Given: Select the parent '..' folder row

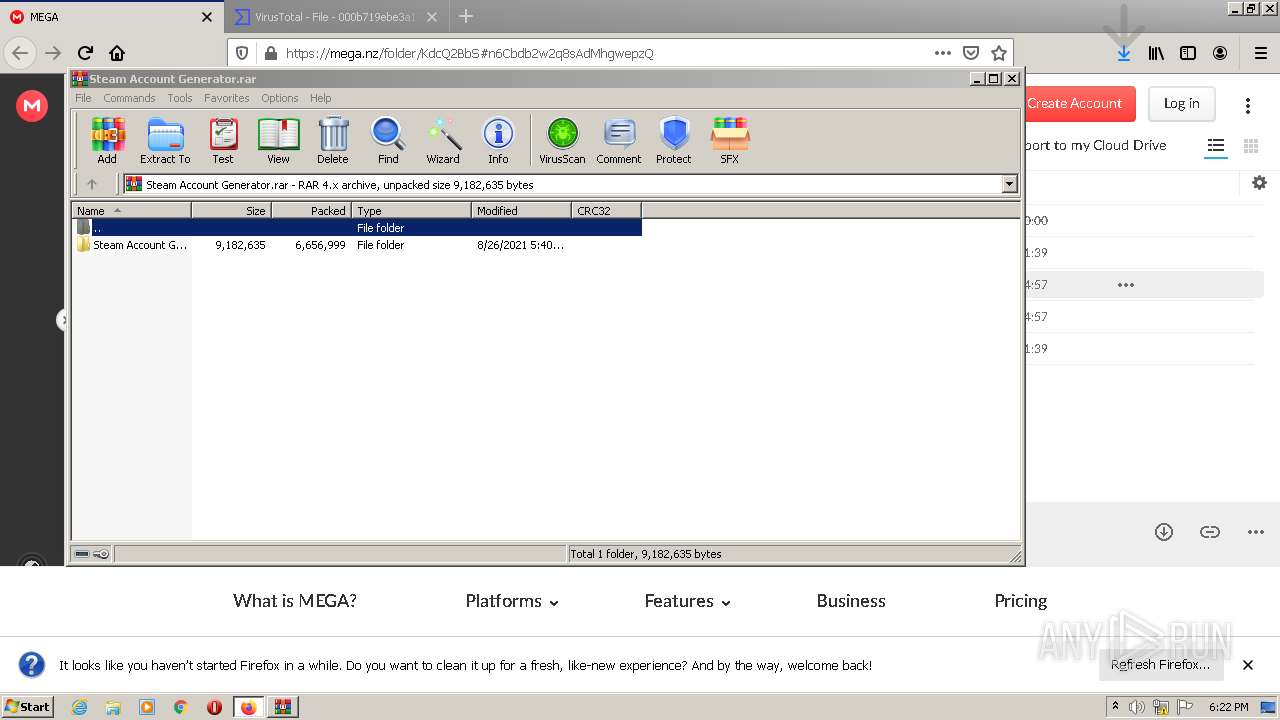Looking at the screenshot, I should (357, 228).
